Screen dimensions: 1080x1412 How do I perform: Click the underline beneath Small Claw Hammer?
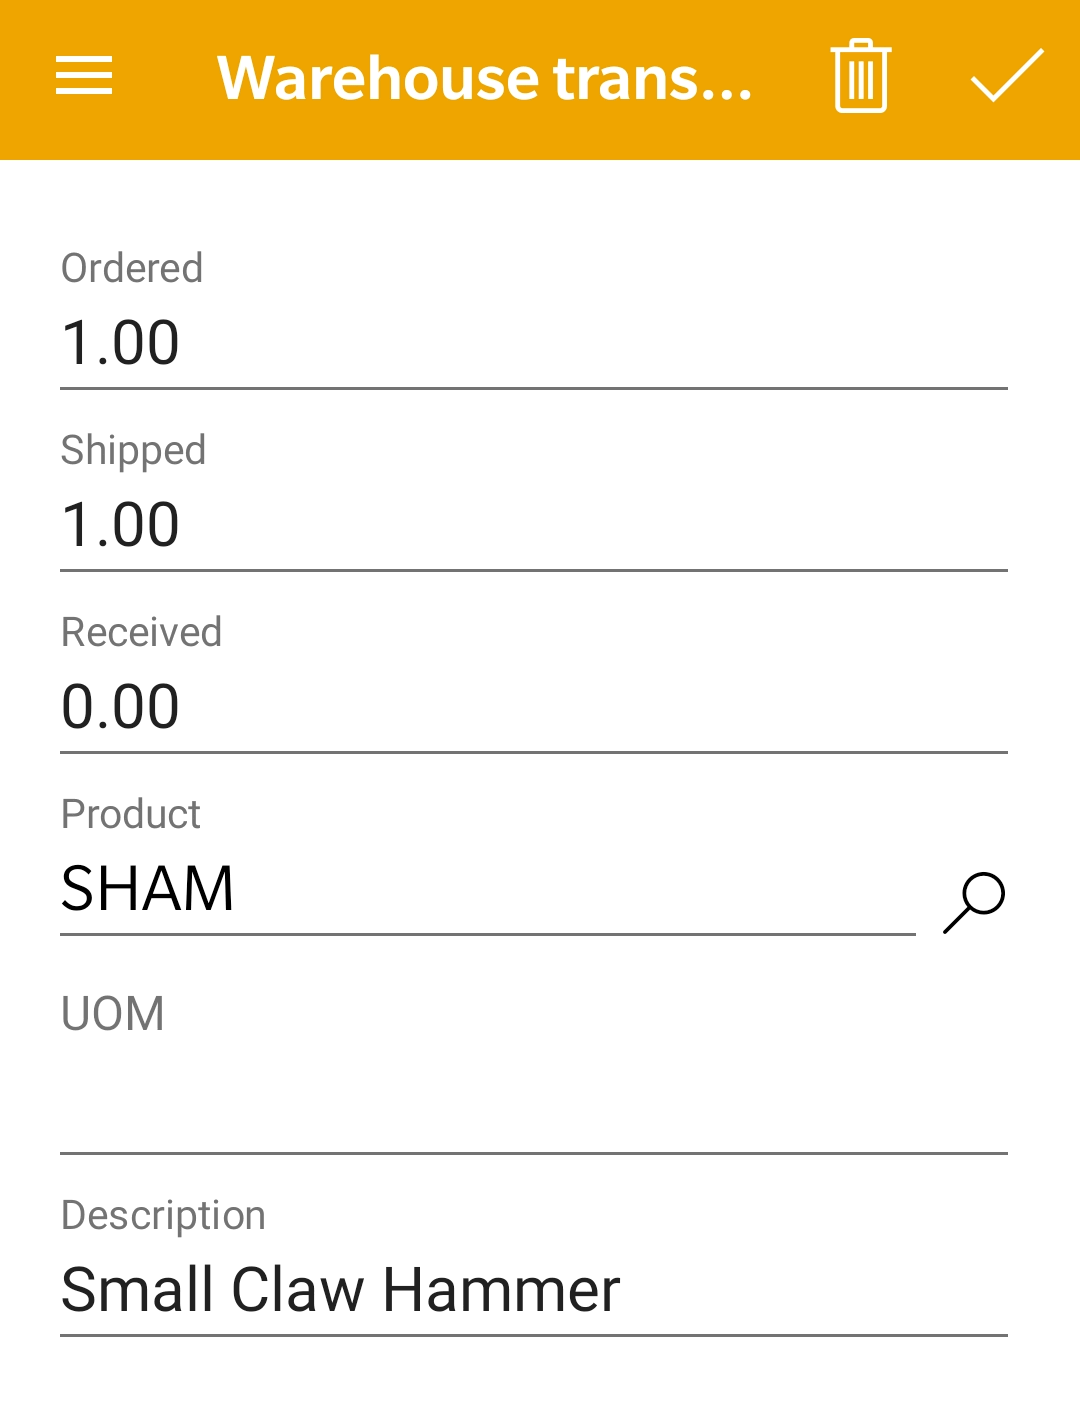[534, 1335]
